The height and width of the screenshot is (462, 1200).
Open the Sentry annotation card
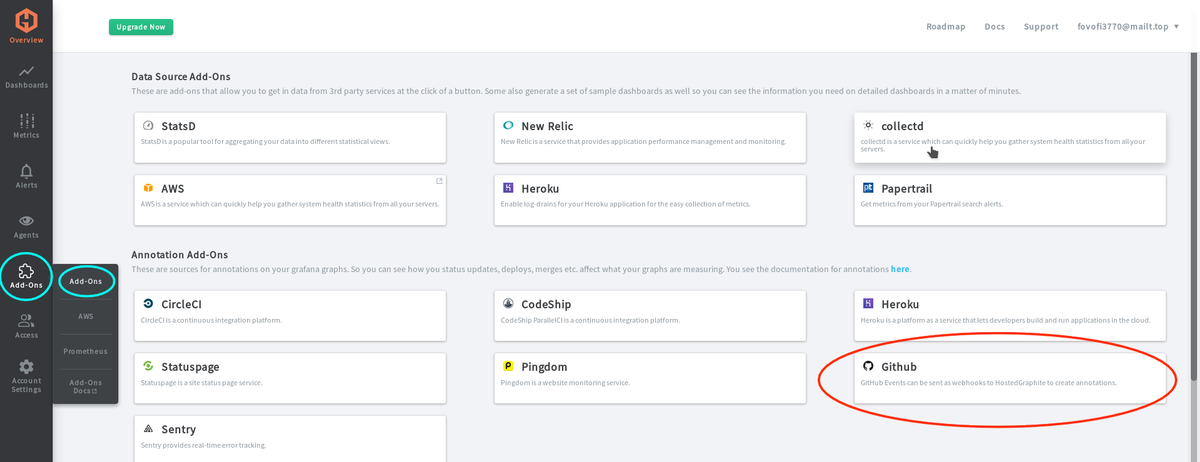coord(290,439)
